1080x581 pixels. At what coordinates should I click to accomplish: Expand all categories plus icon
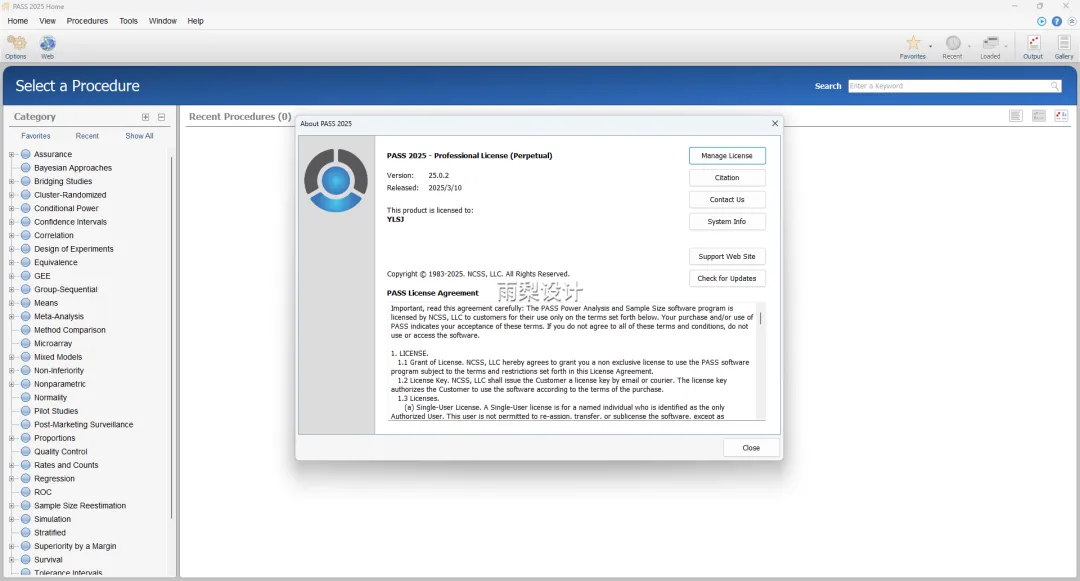coord(145,117)
